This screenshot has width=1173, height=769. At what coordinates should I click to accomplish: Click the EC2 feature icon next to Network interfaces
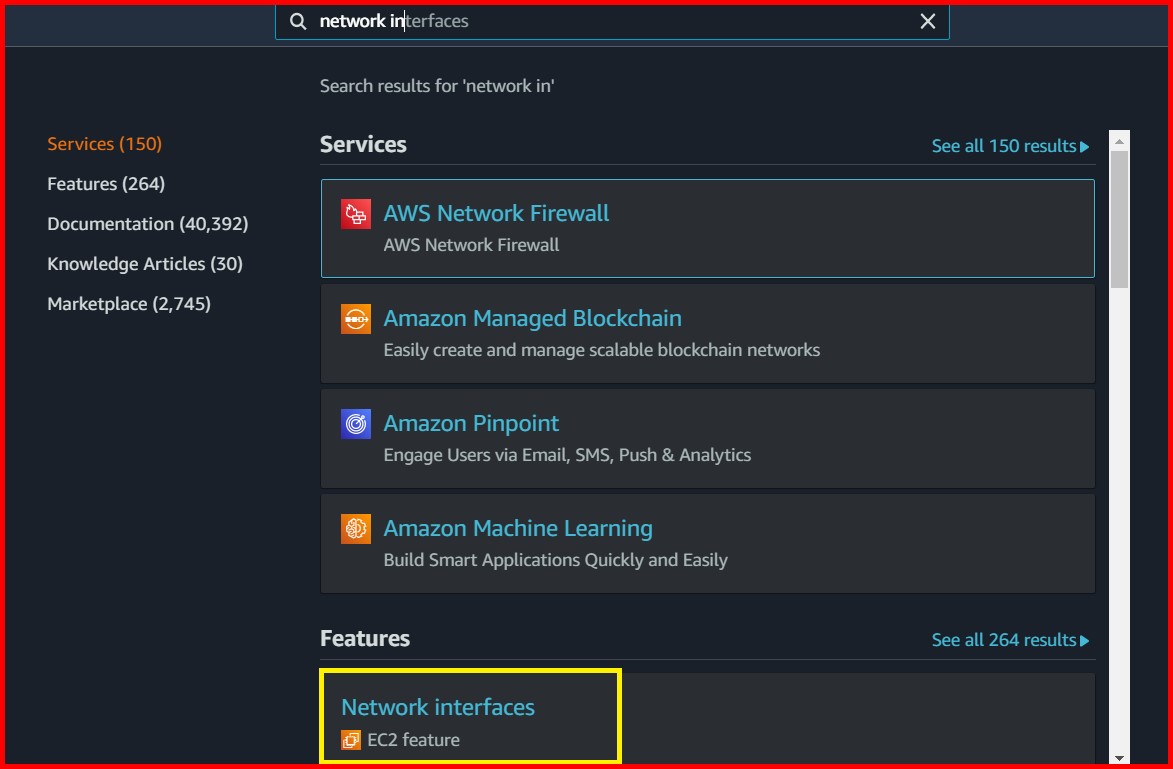coord(351,740)
